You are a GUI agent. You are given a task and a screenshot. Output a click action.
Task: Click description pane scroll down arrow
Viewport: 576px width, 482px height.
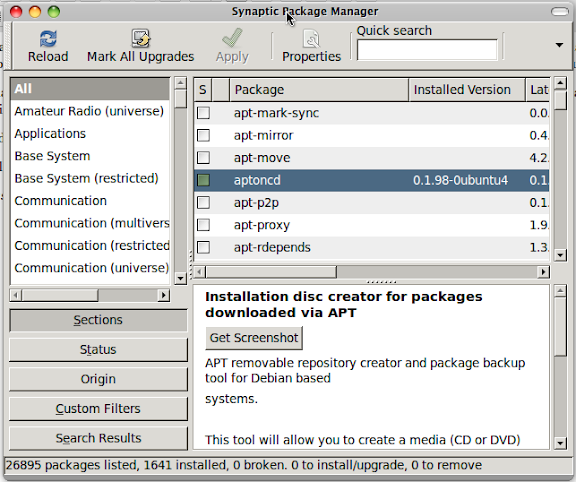(x=560, y=443)
